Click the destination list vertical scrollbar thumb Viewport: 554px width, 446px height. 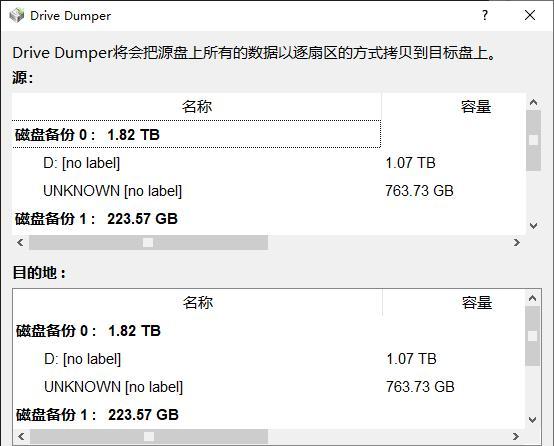pos(532,336)
